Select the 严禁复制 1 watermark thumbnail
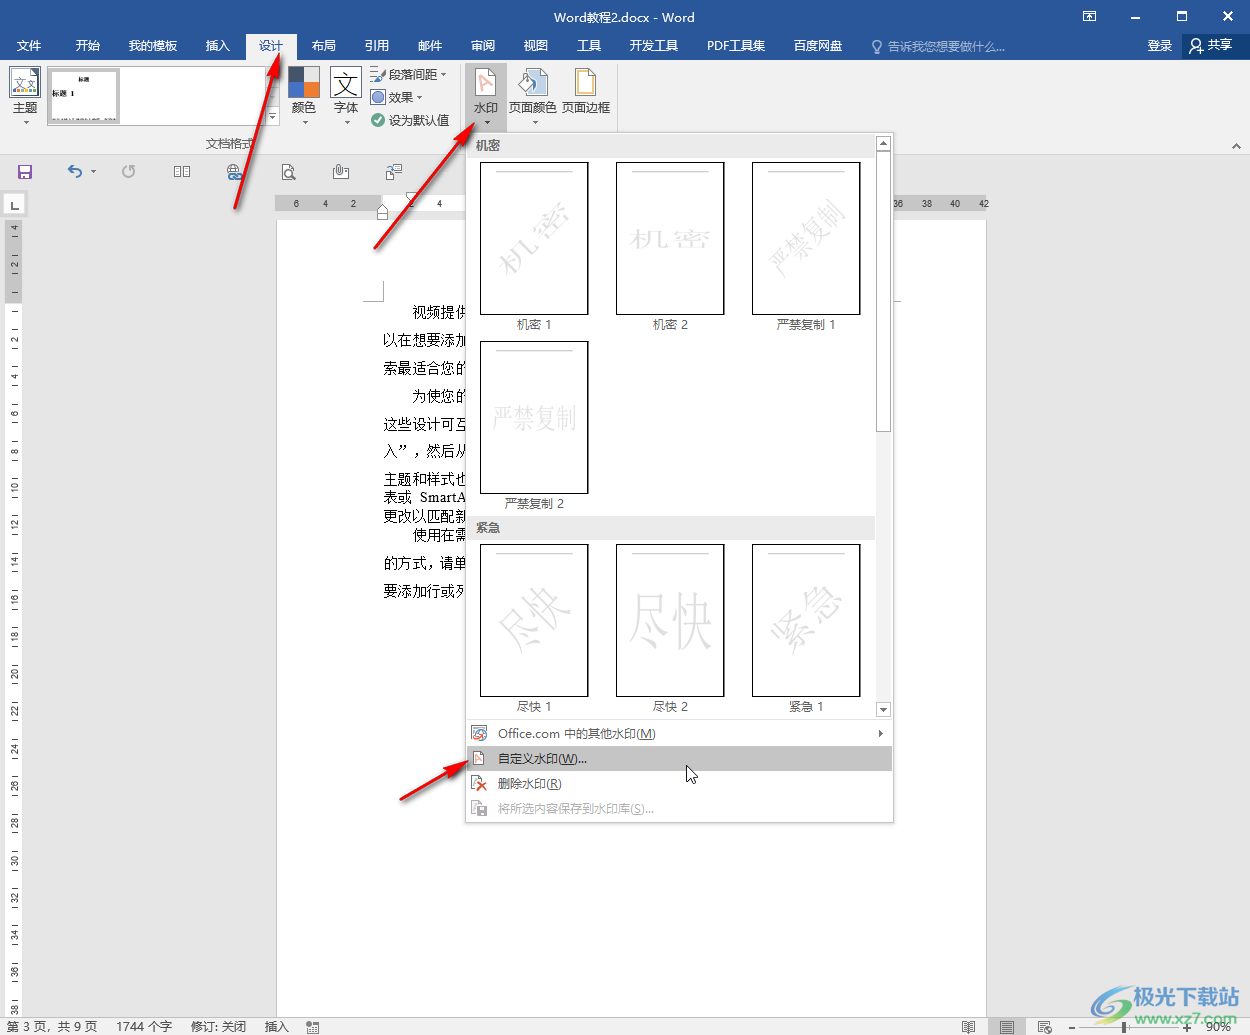Image resolution: width=1250 pixels, height=1035 pixels. (806, 238)
